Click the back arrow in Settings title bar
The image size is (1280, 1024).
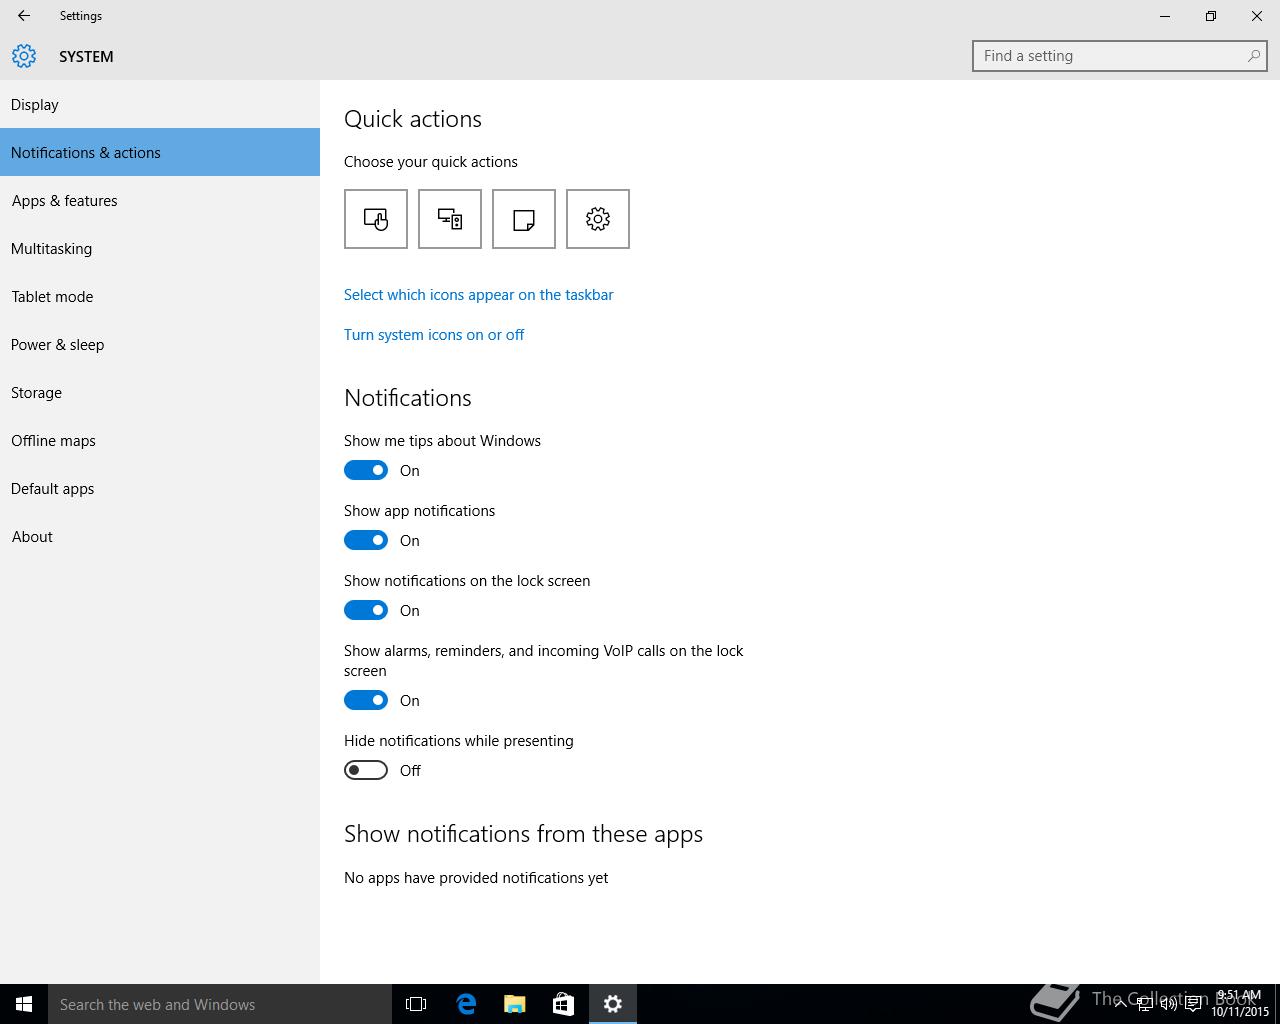coord(24,16)
